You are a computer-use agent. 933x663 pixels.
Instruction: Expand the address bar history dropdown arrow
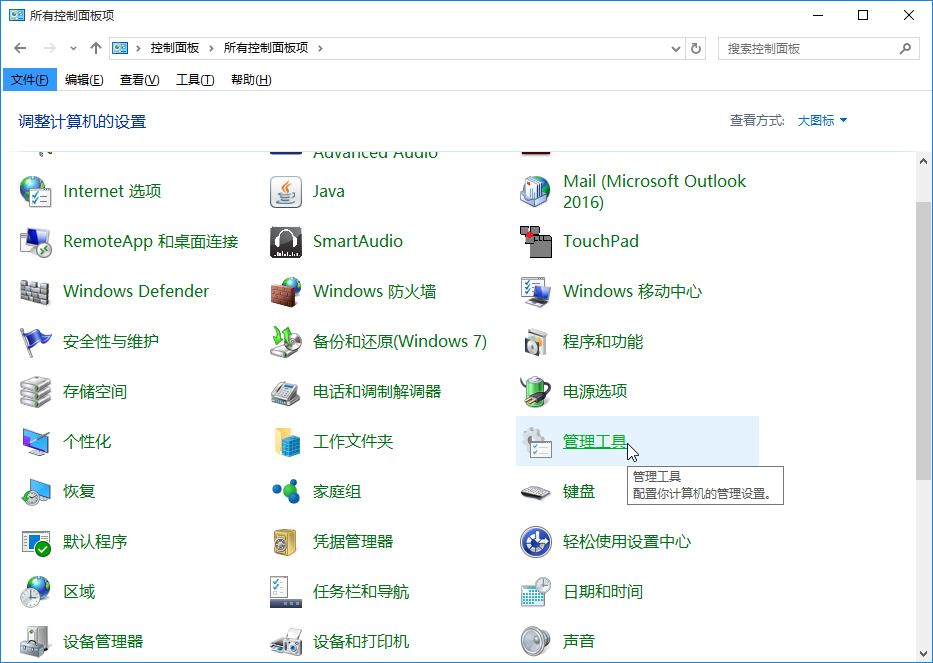pyautogui.click(x=675, y=49)
